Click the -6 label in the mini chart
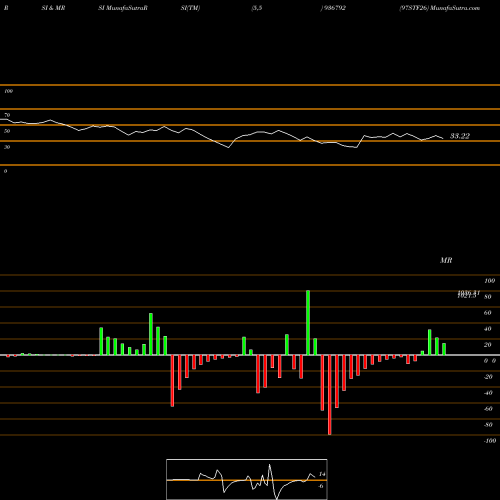The image size is (500, 500). pos(321,486)
